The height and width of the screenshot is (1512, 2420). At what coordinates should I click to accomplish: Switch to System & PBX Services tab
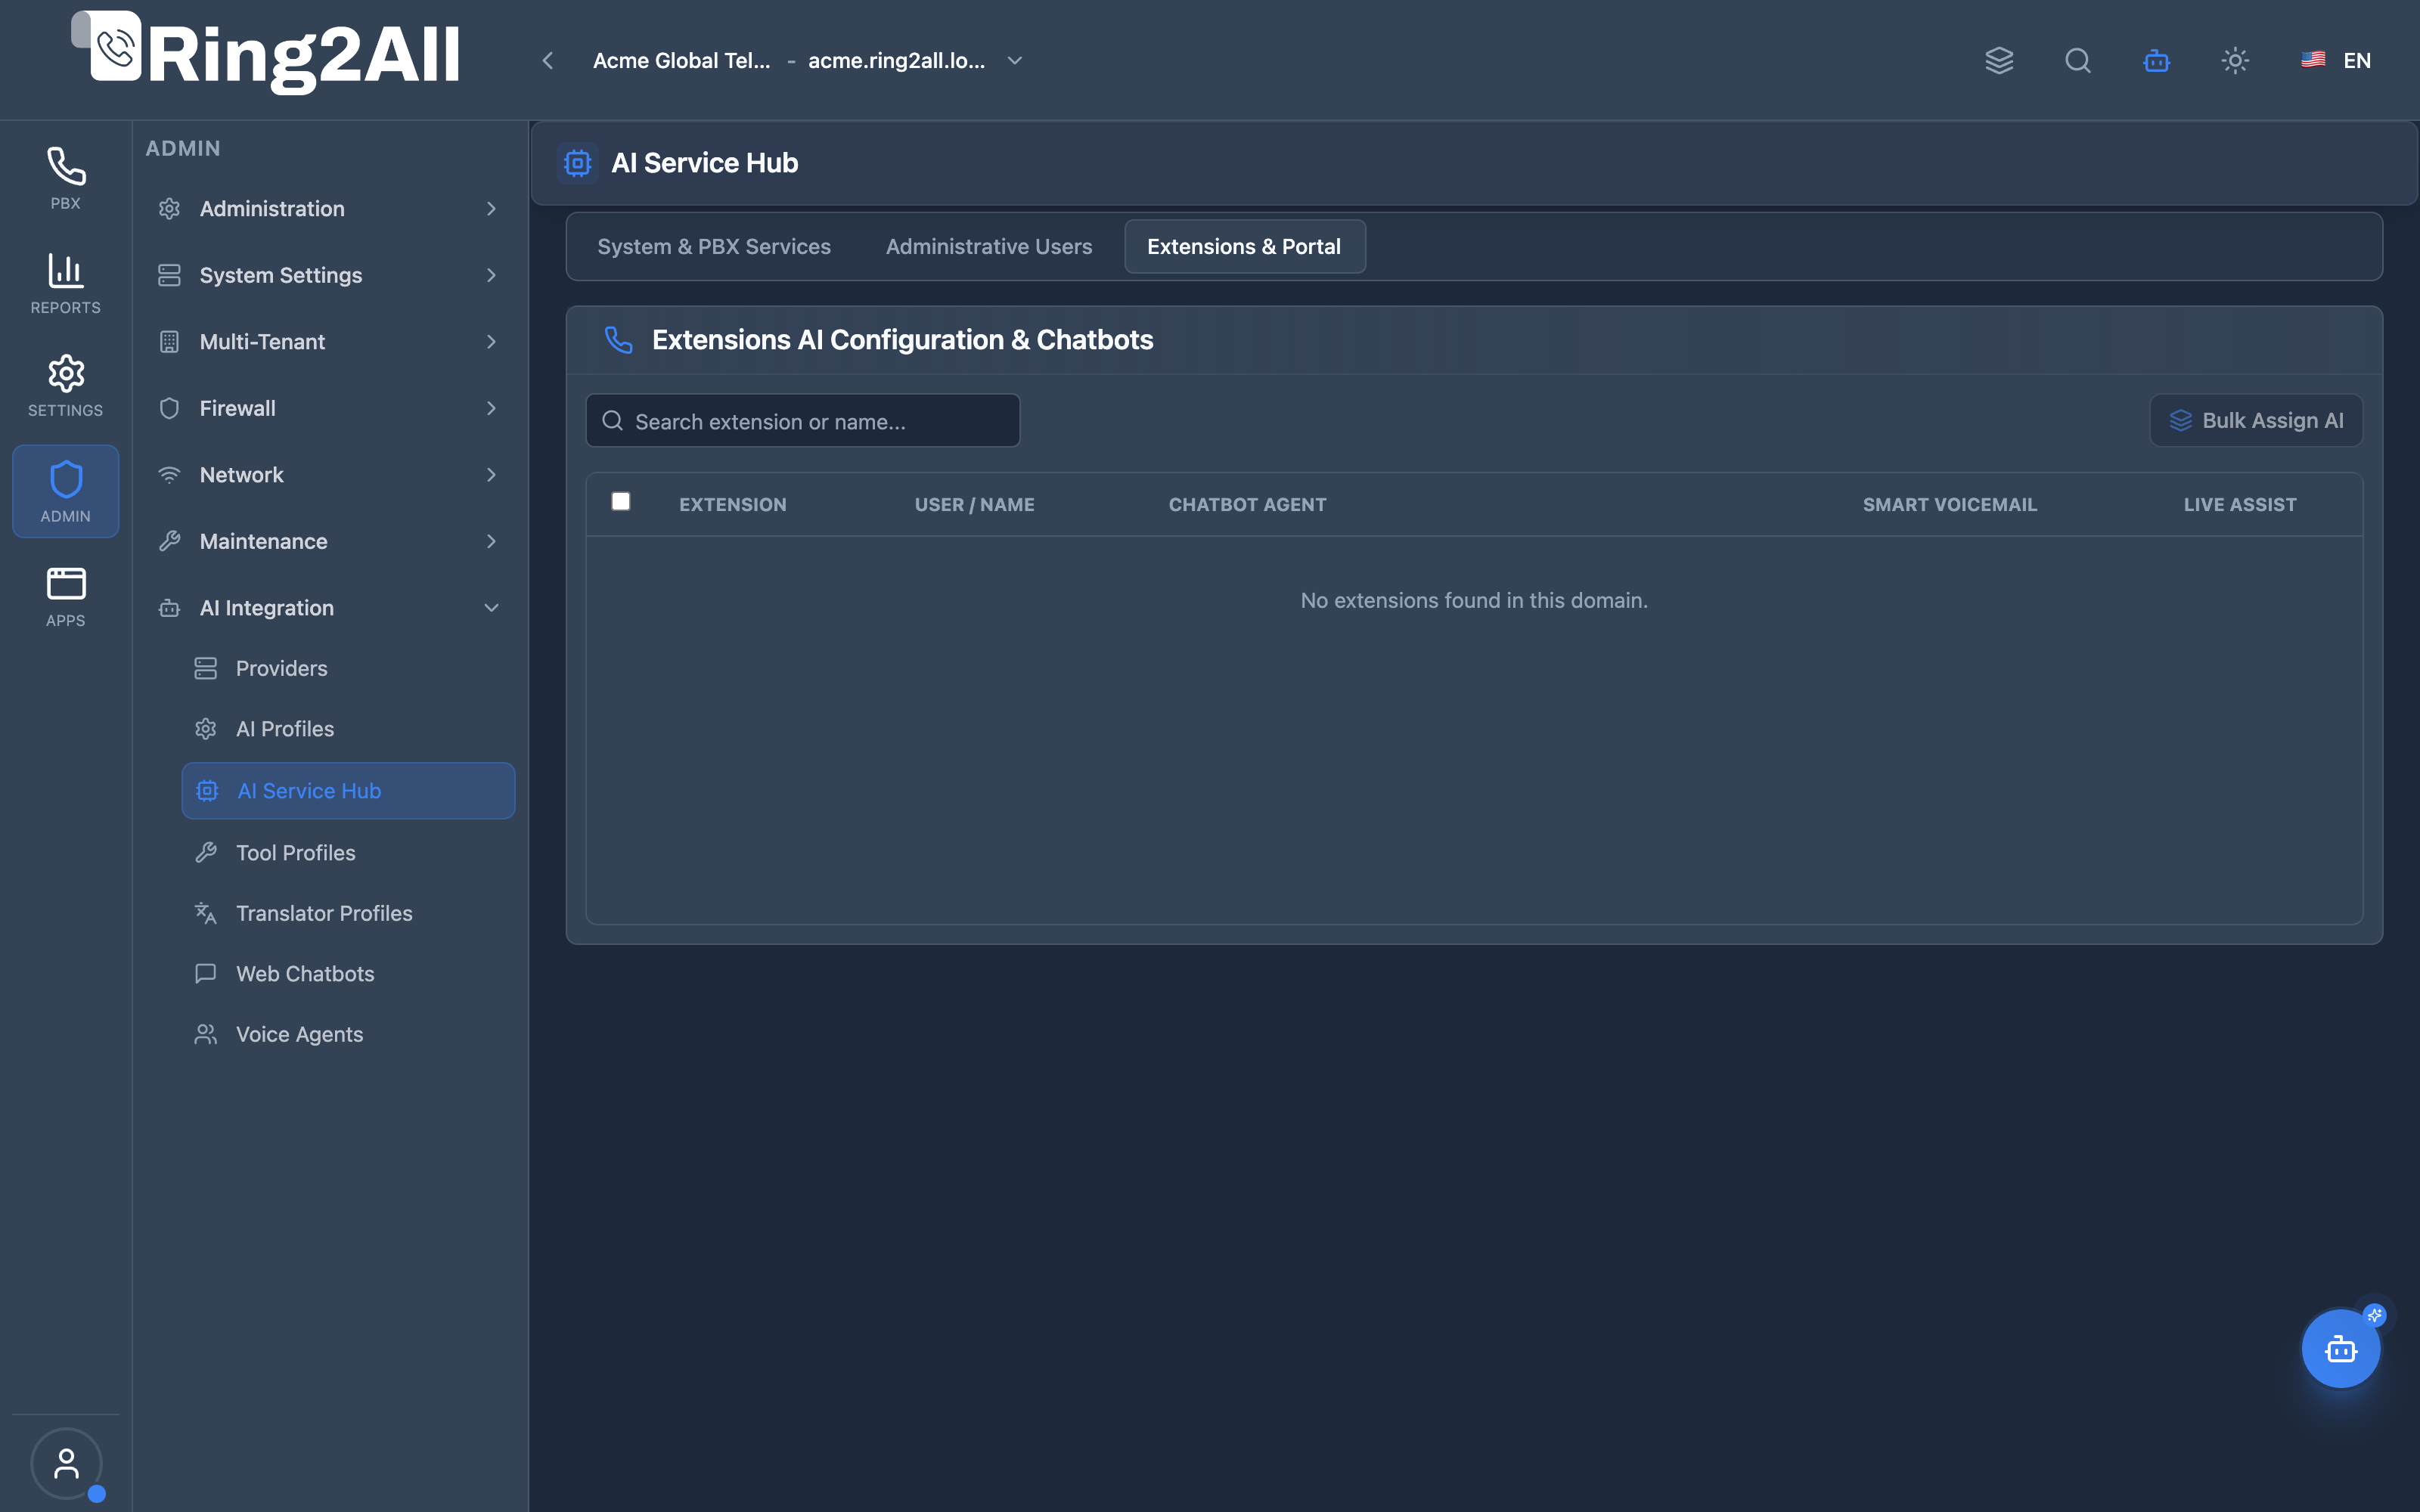click(714, 246)
